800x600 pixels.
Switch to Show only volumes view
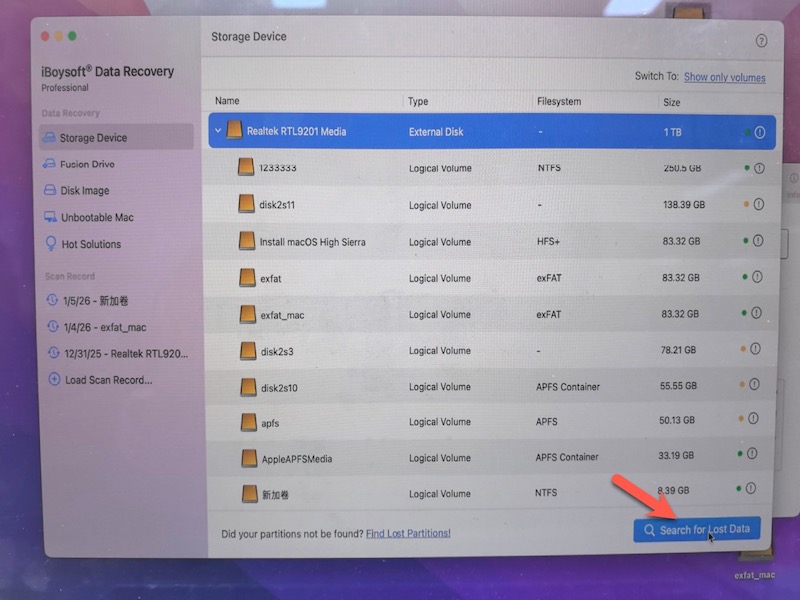(x=723, y=76)
